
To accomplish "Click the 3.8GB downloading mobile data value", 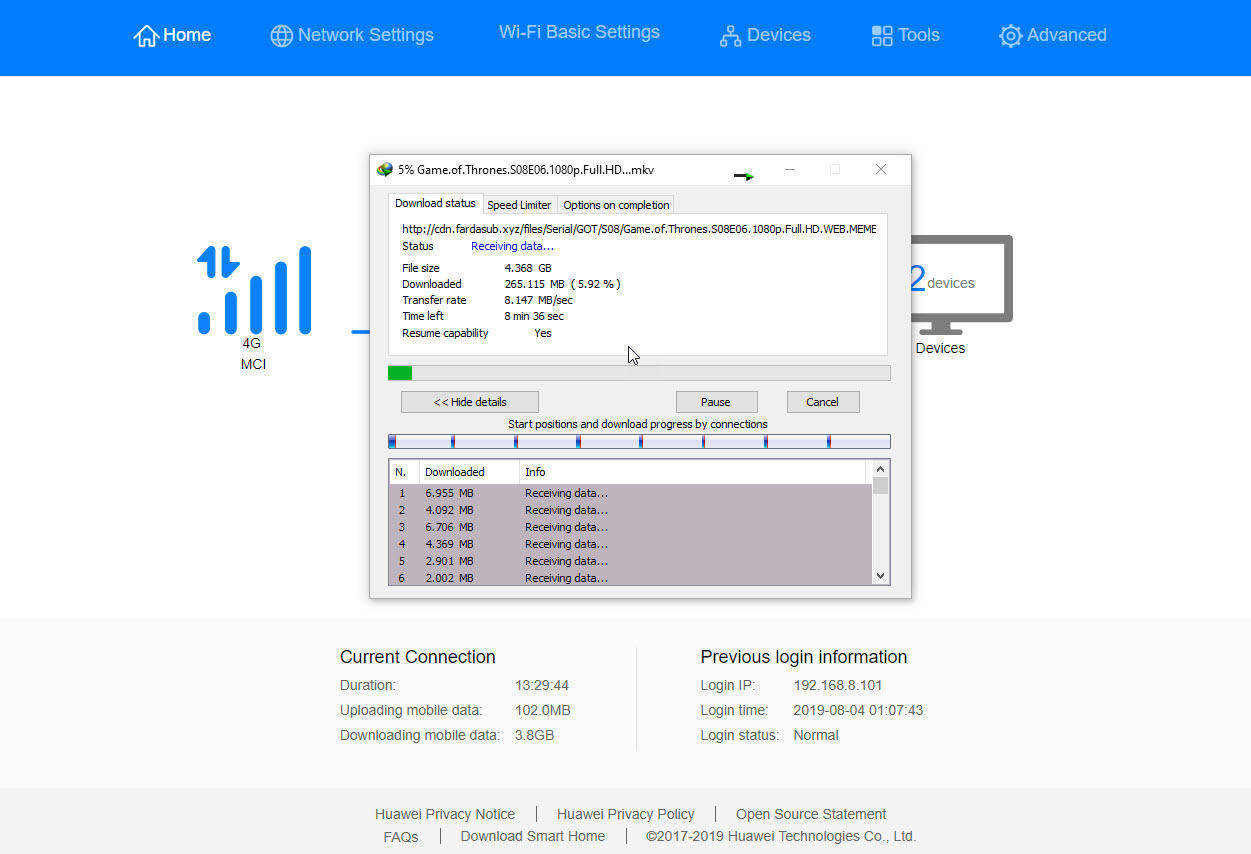I will pyautogui.click(x=535, y=735).
